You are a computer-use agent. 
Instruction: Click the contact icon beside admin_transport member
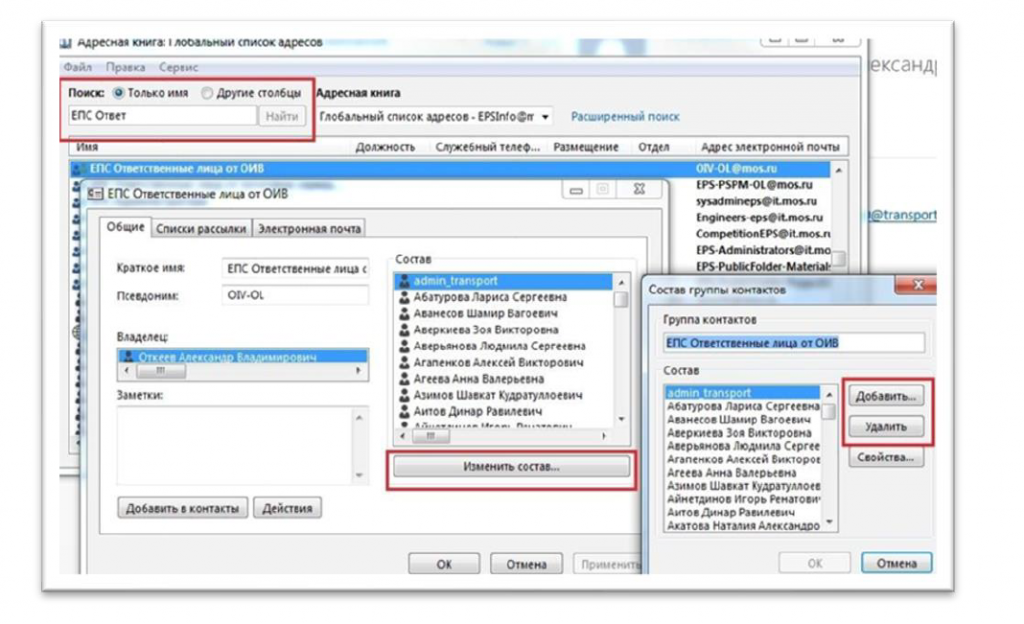tap(405, 282)
